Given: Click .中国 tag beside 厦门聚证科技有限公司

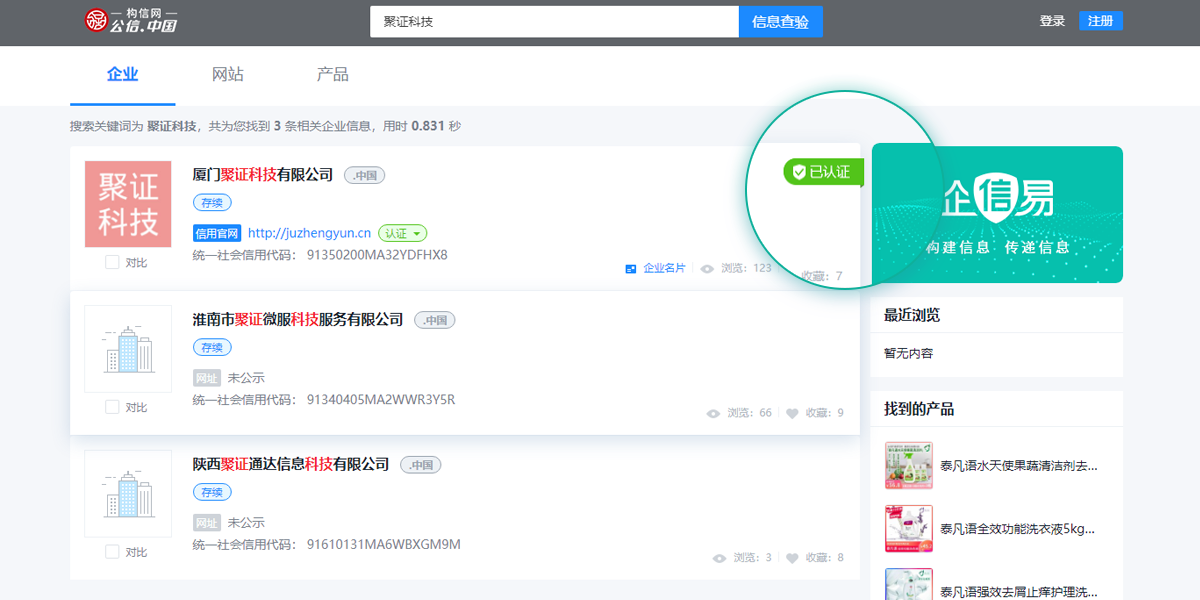Looking at the screenshot, I should tap(365, 175).
